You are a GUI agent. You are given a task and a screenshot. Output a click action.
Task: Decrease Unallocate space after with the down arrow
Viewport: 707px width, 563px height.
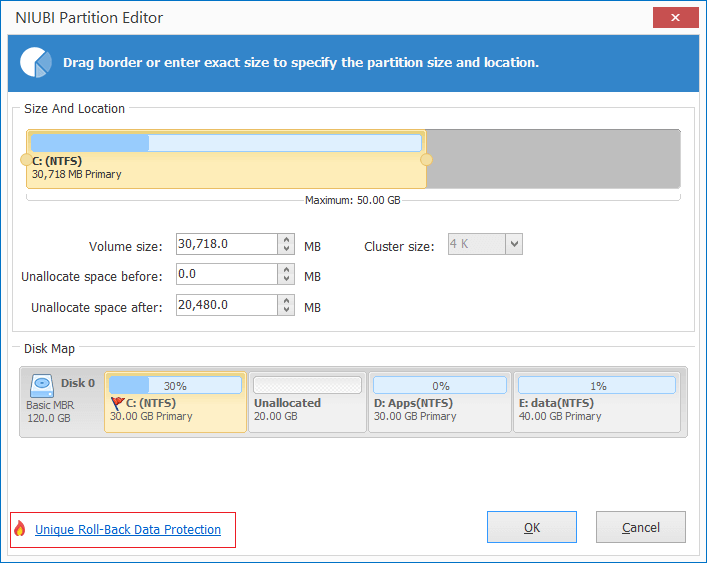(286, 310)
